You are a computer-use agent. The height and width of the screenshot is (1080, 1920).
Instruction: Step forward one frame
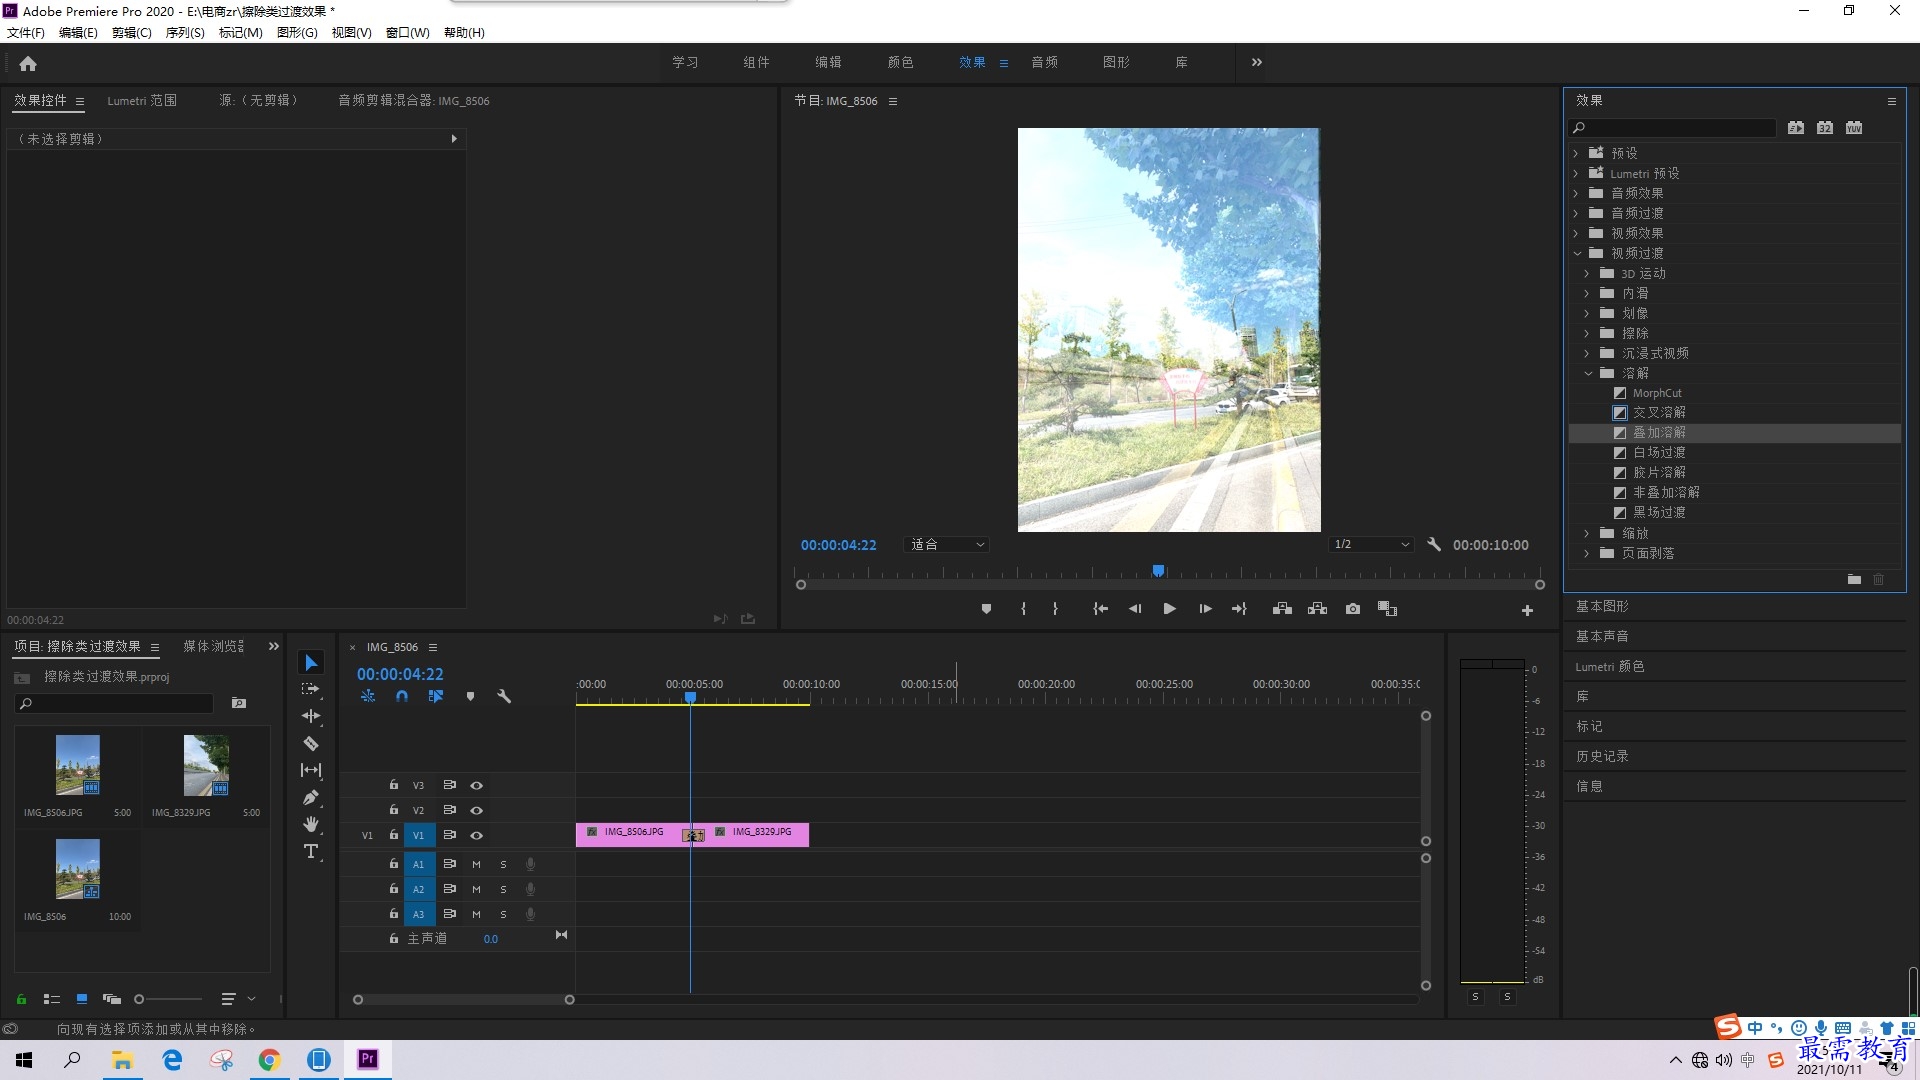pyautogui.click(x=1205, y=609)
